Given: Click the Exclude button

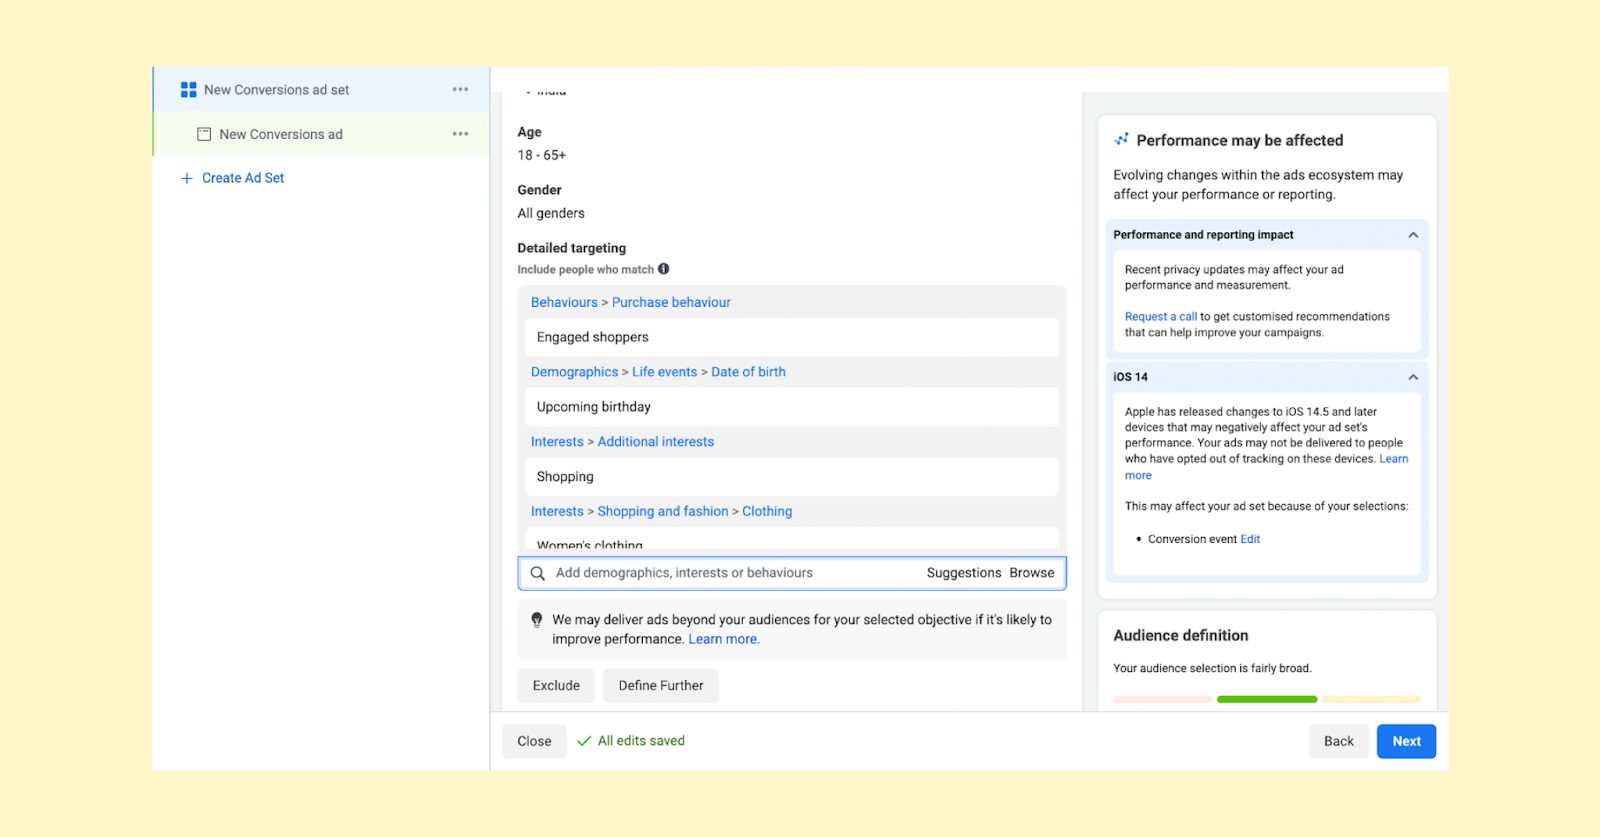Looking at the screenshot, I should tap(556, 685).
